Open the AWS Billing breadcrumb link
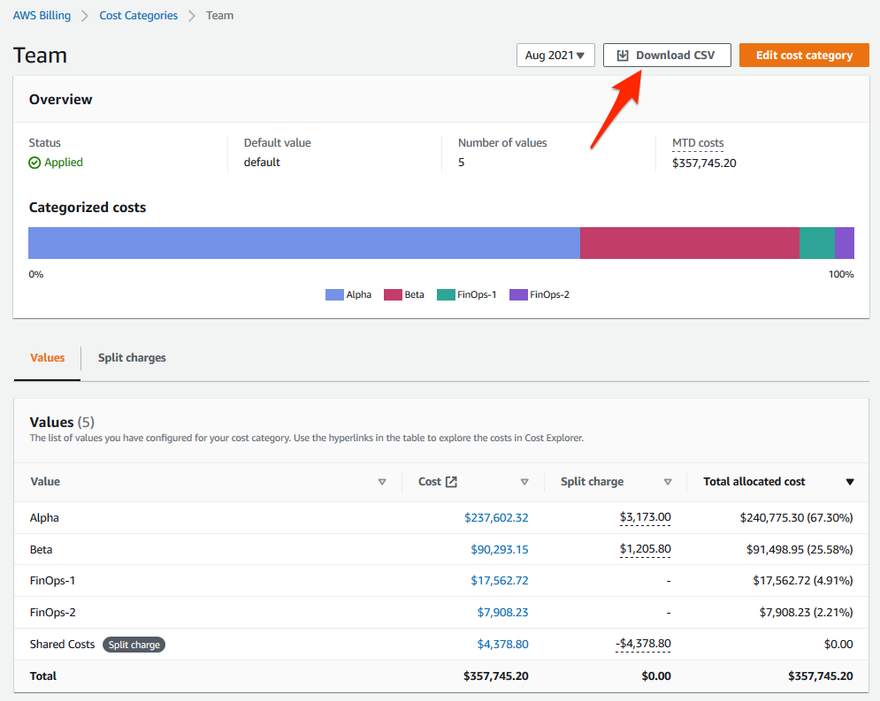 pos(47,16)
